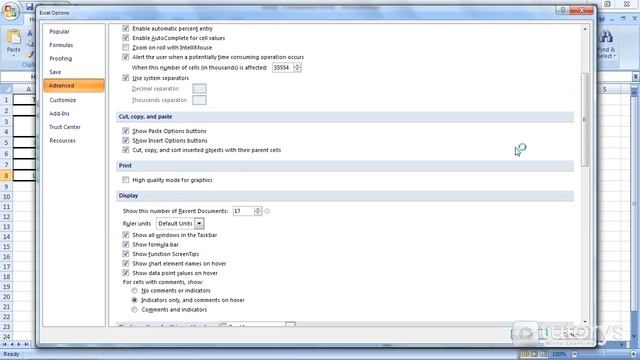Select Indicators only, and comments on hover

(134, 300)
